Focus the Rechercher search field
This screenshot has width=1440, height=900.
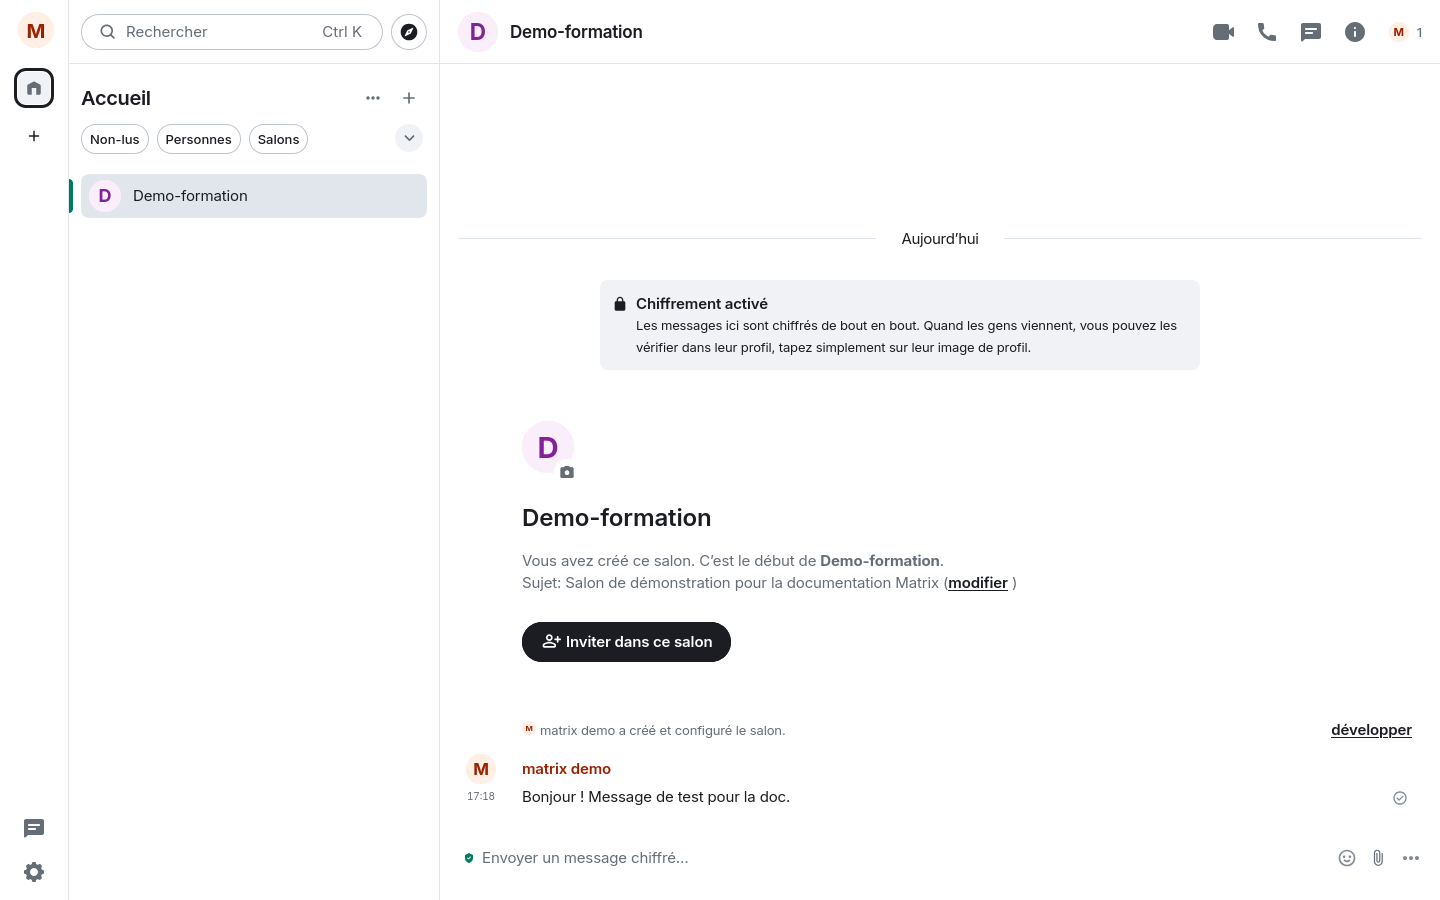[x=232, y=32]
